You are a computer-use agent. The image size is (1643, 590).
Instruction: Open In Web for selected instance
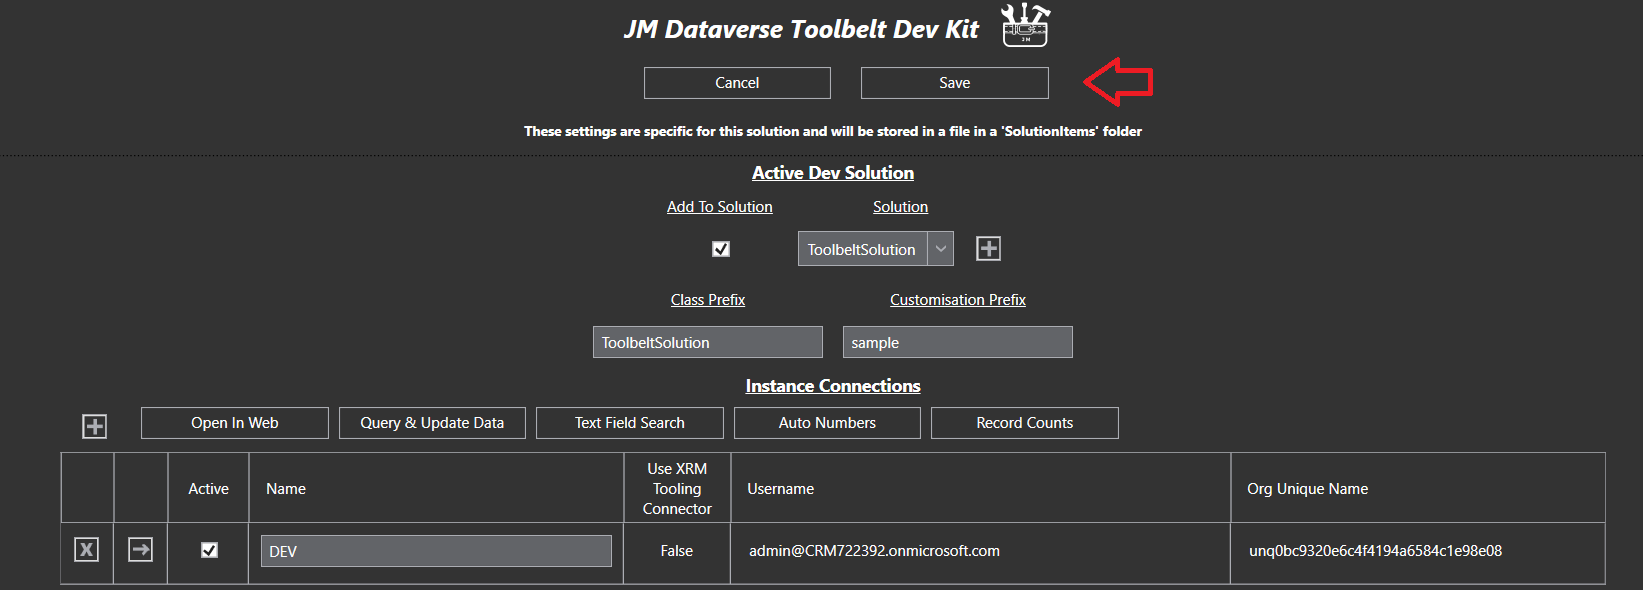pyautogui.click(x=235, y=423)
